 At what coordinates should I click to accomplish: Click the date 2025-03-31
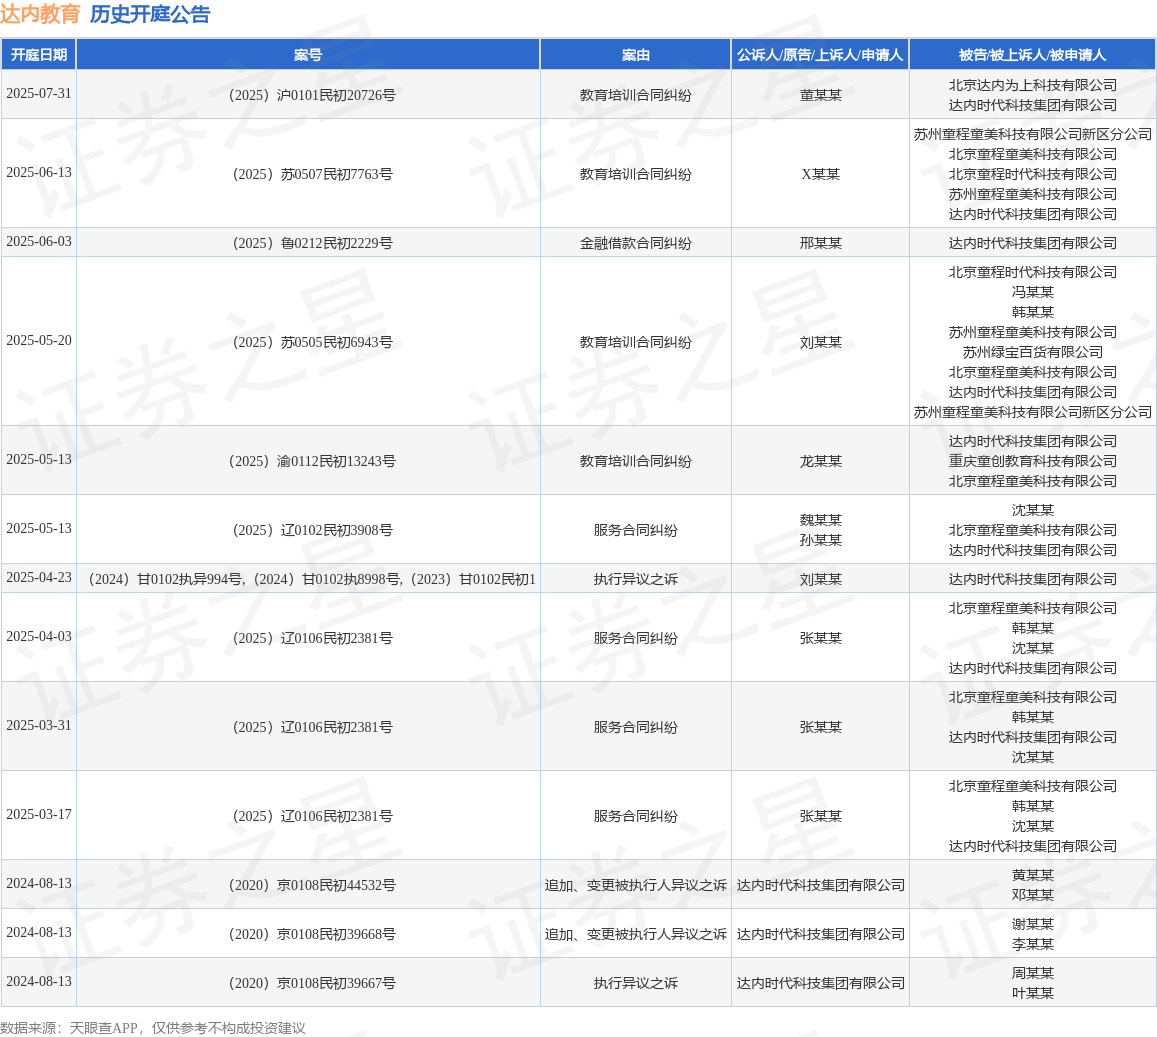[x=39, y=726]
